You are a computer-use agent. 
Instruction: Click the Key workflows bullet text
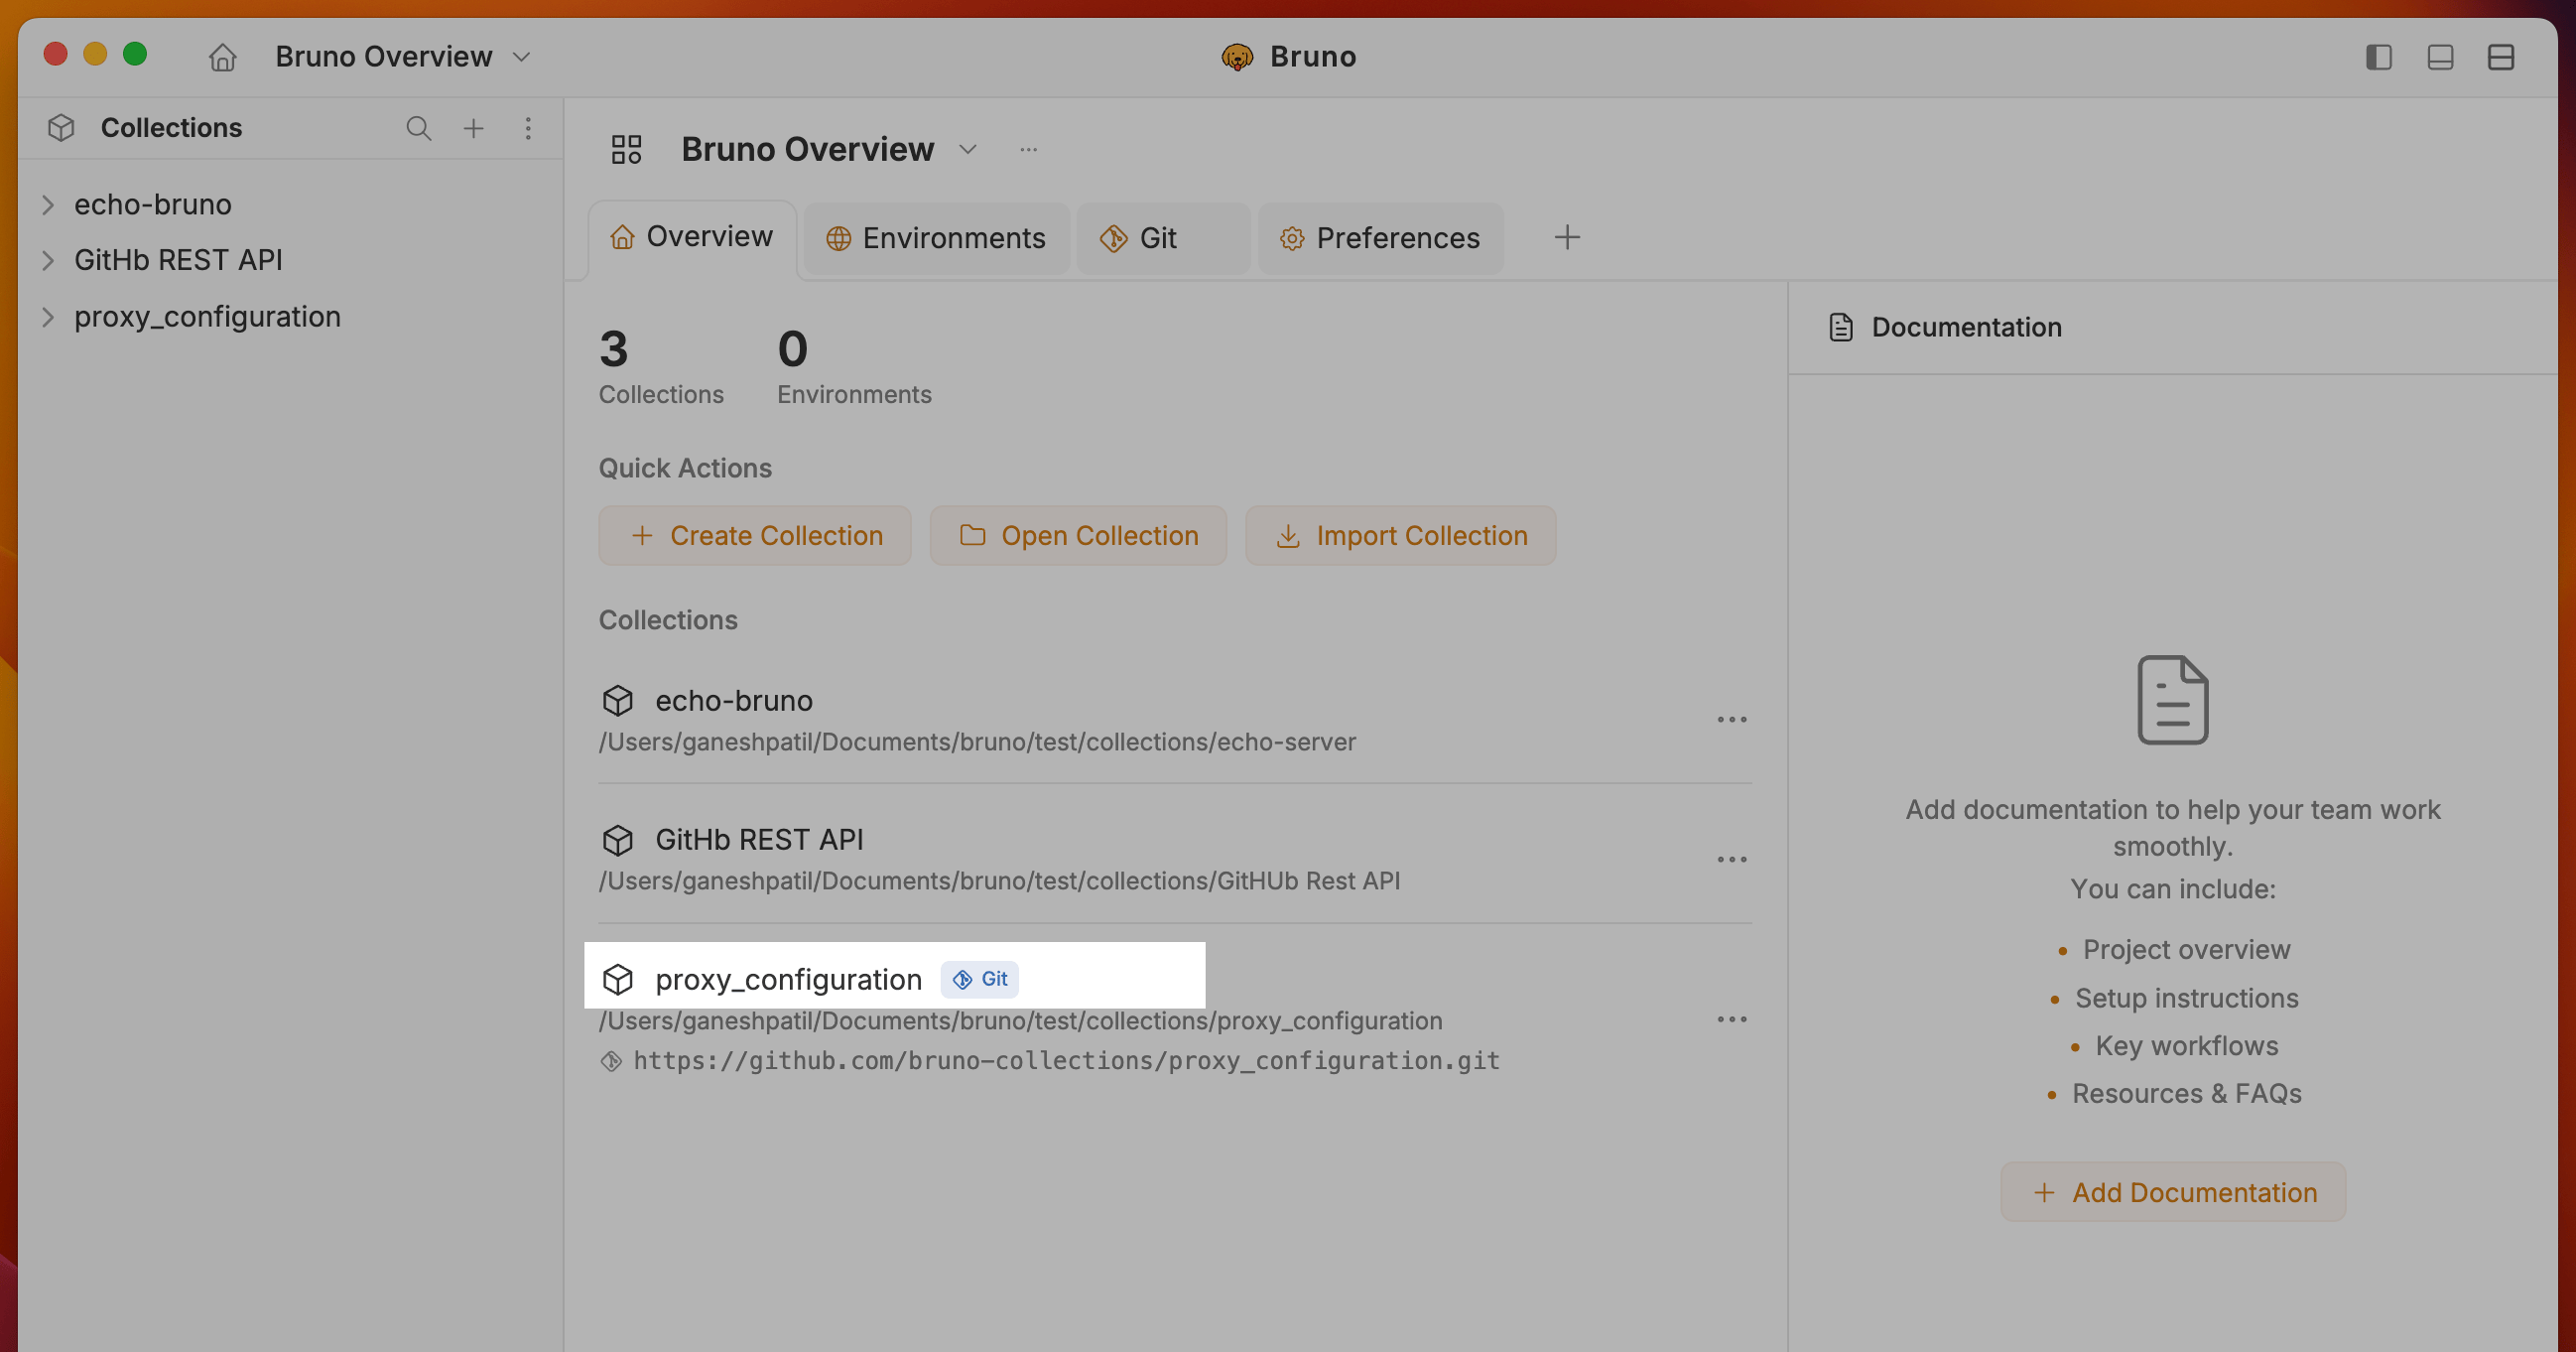pyautogui.click(x=2186, y=1046)
